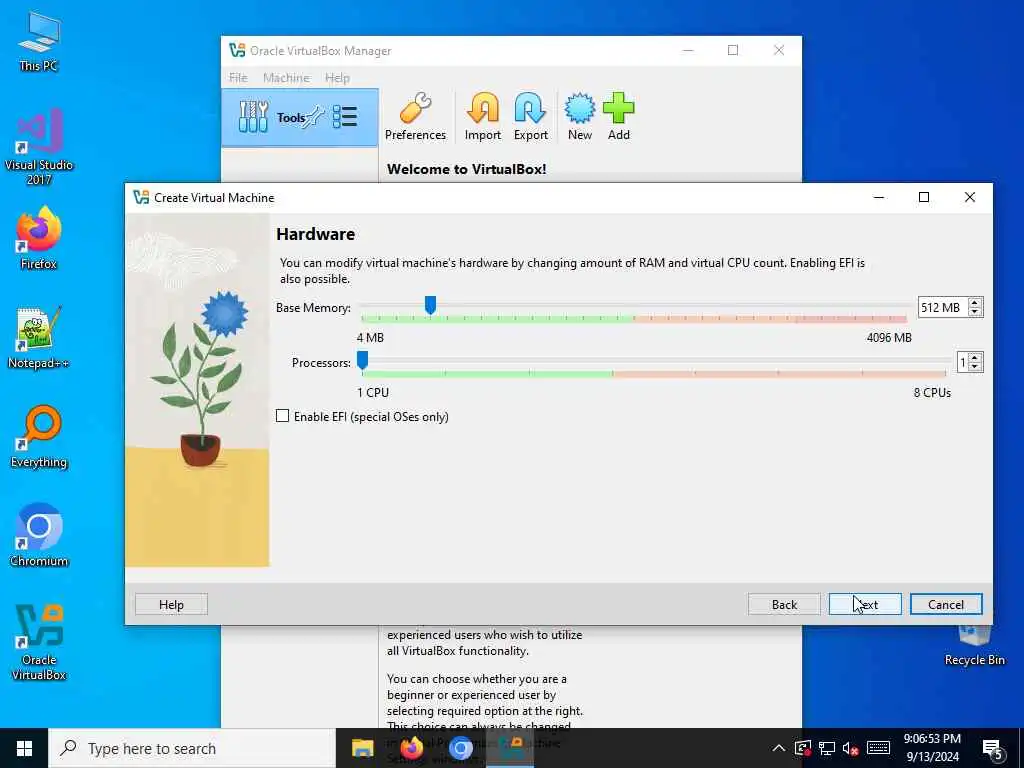Viewport: 1024px width, 768px height.
Task: Open Machine menu in VirtualBox Manager
Action: click(x=286, y=78)
